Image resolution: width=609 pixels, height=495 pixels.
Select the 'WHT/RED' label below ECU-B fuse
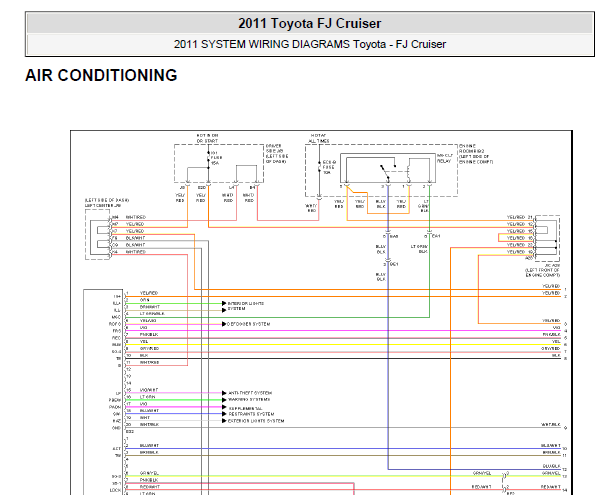click(311, 208)
